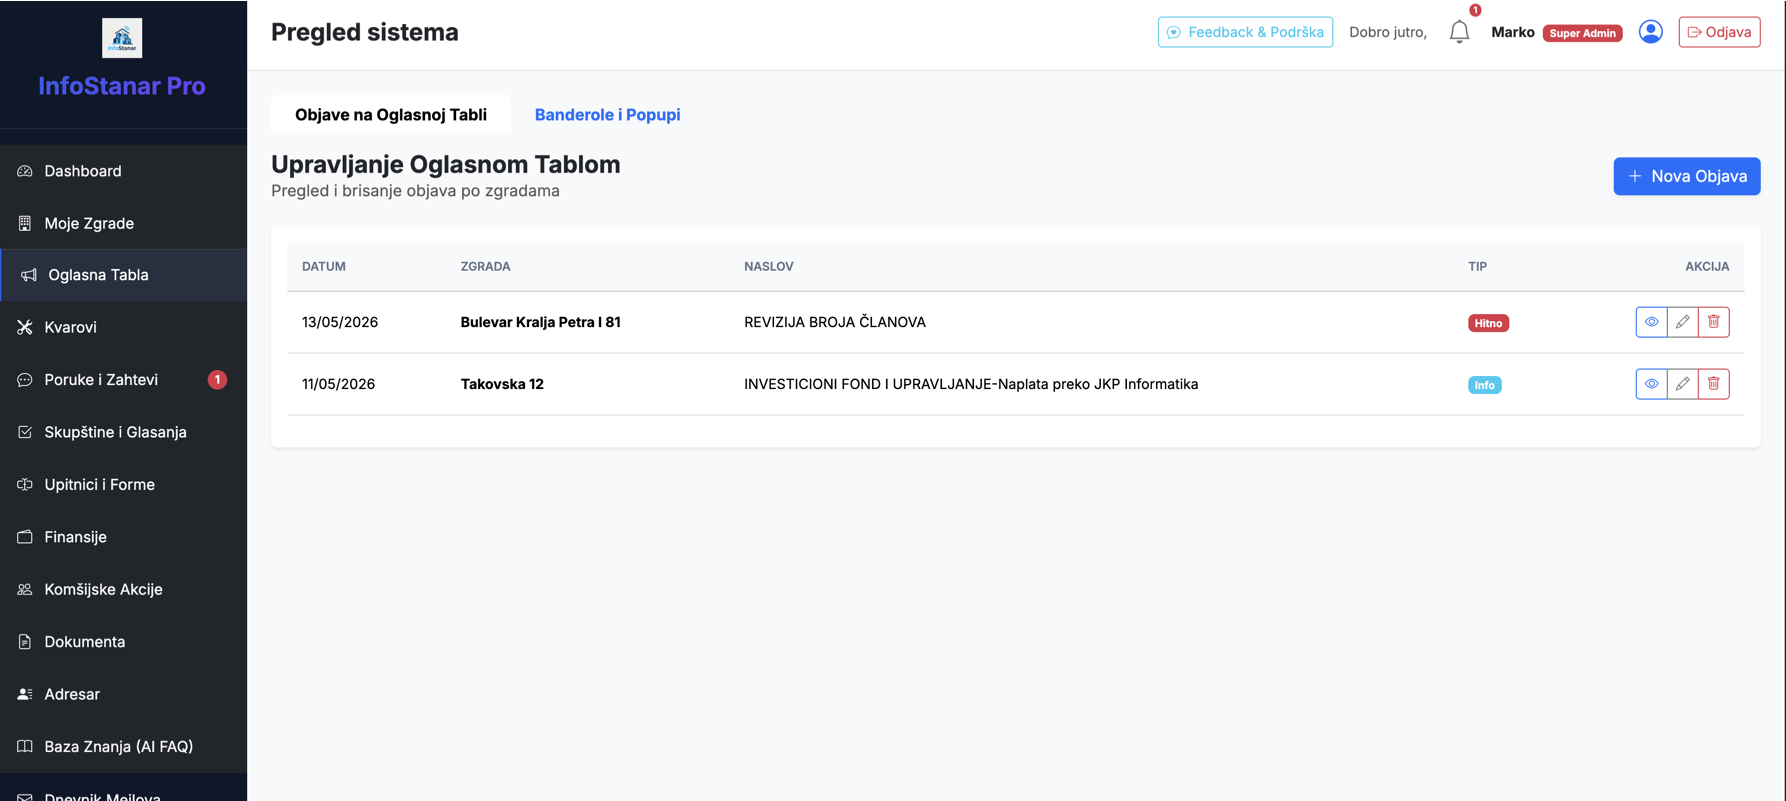Click the InfoStanar logo image in sidebar
This screenshot has width=1786, height=801.
click(122, 38)
